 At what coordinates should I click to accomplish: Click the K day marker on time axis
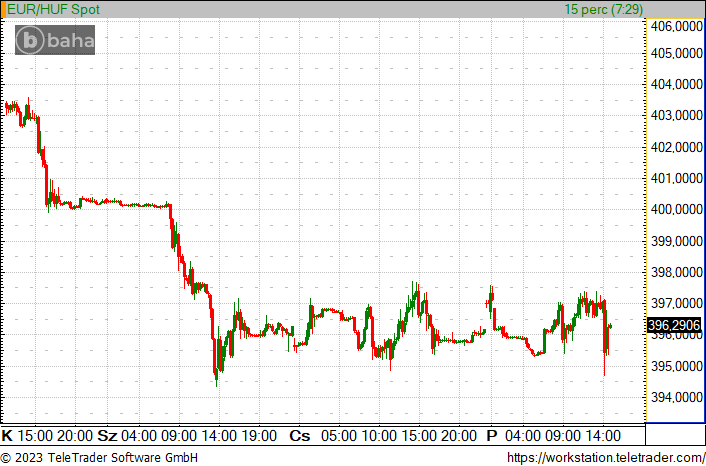coord(7,436)
